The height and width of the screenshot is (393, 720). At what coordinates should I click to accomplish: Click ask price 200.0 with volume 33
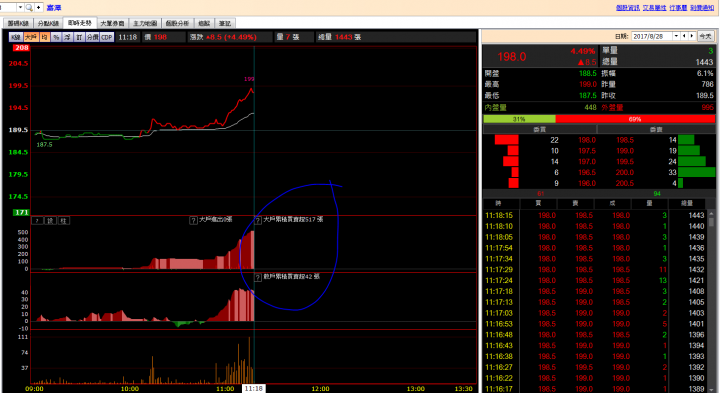(625, 173)
